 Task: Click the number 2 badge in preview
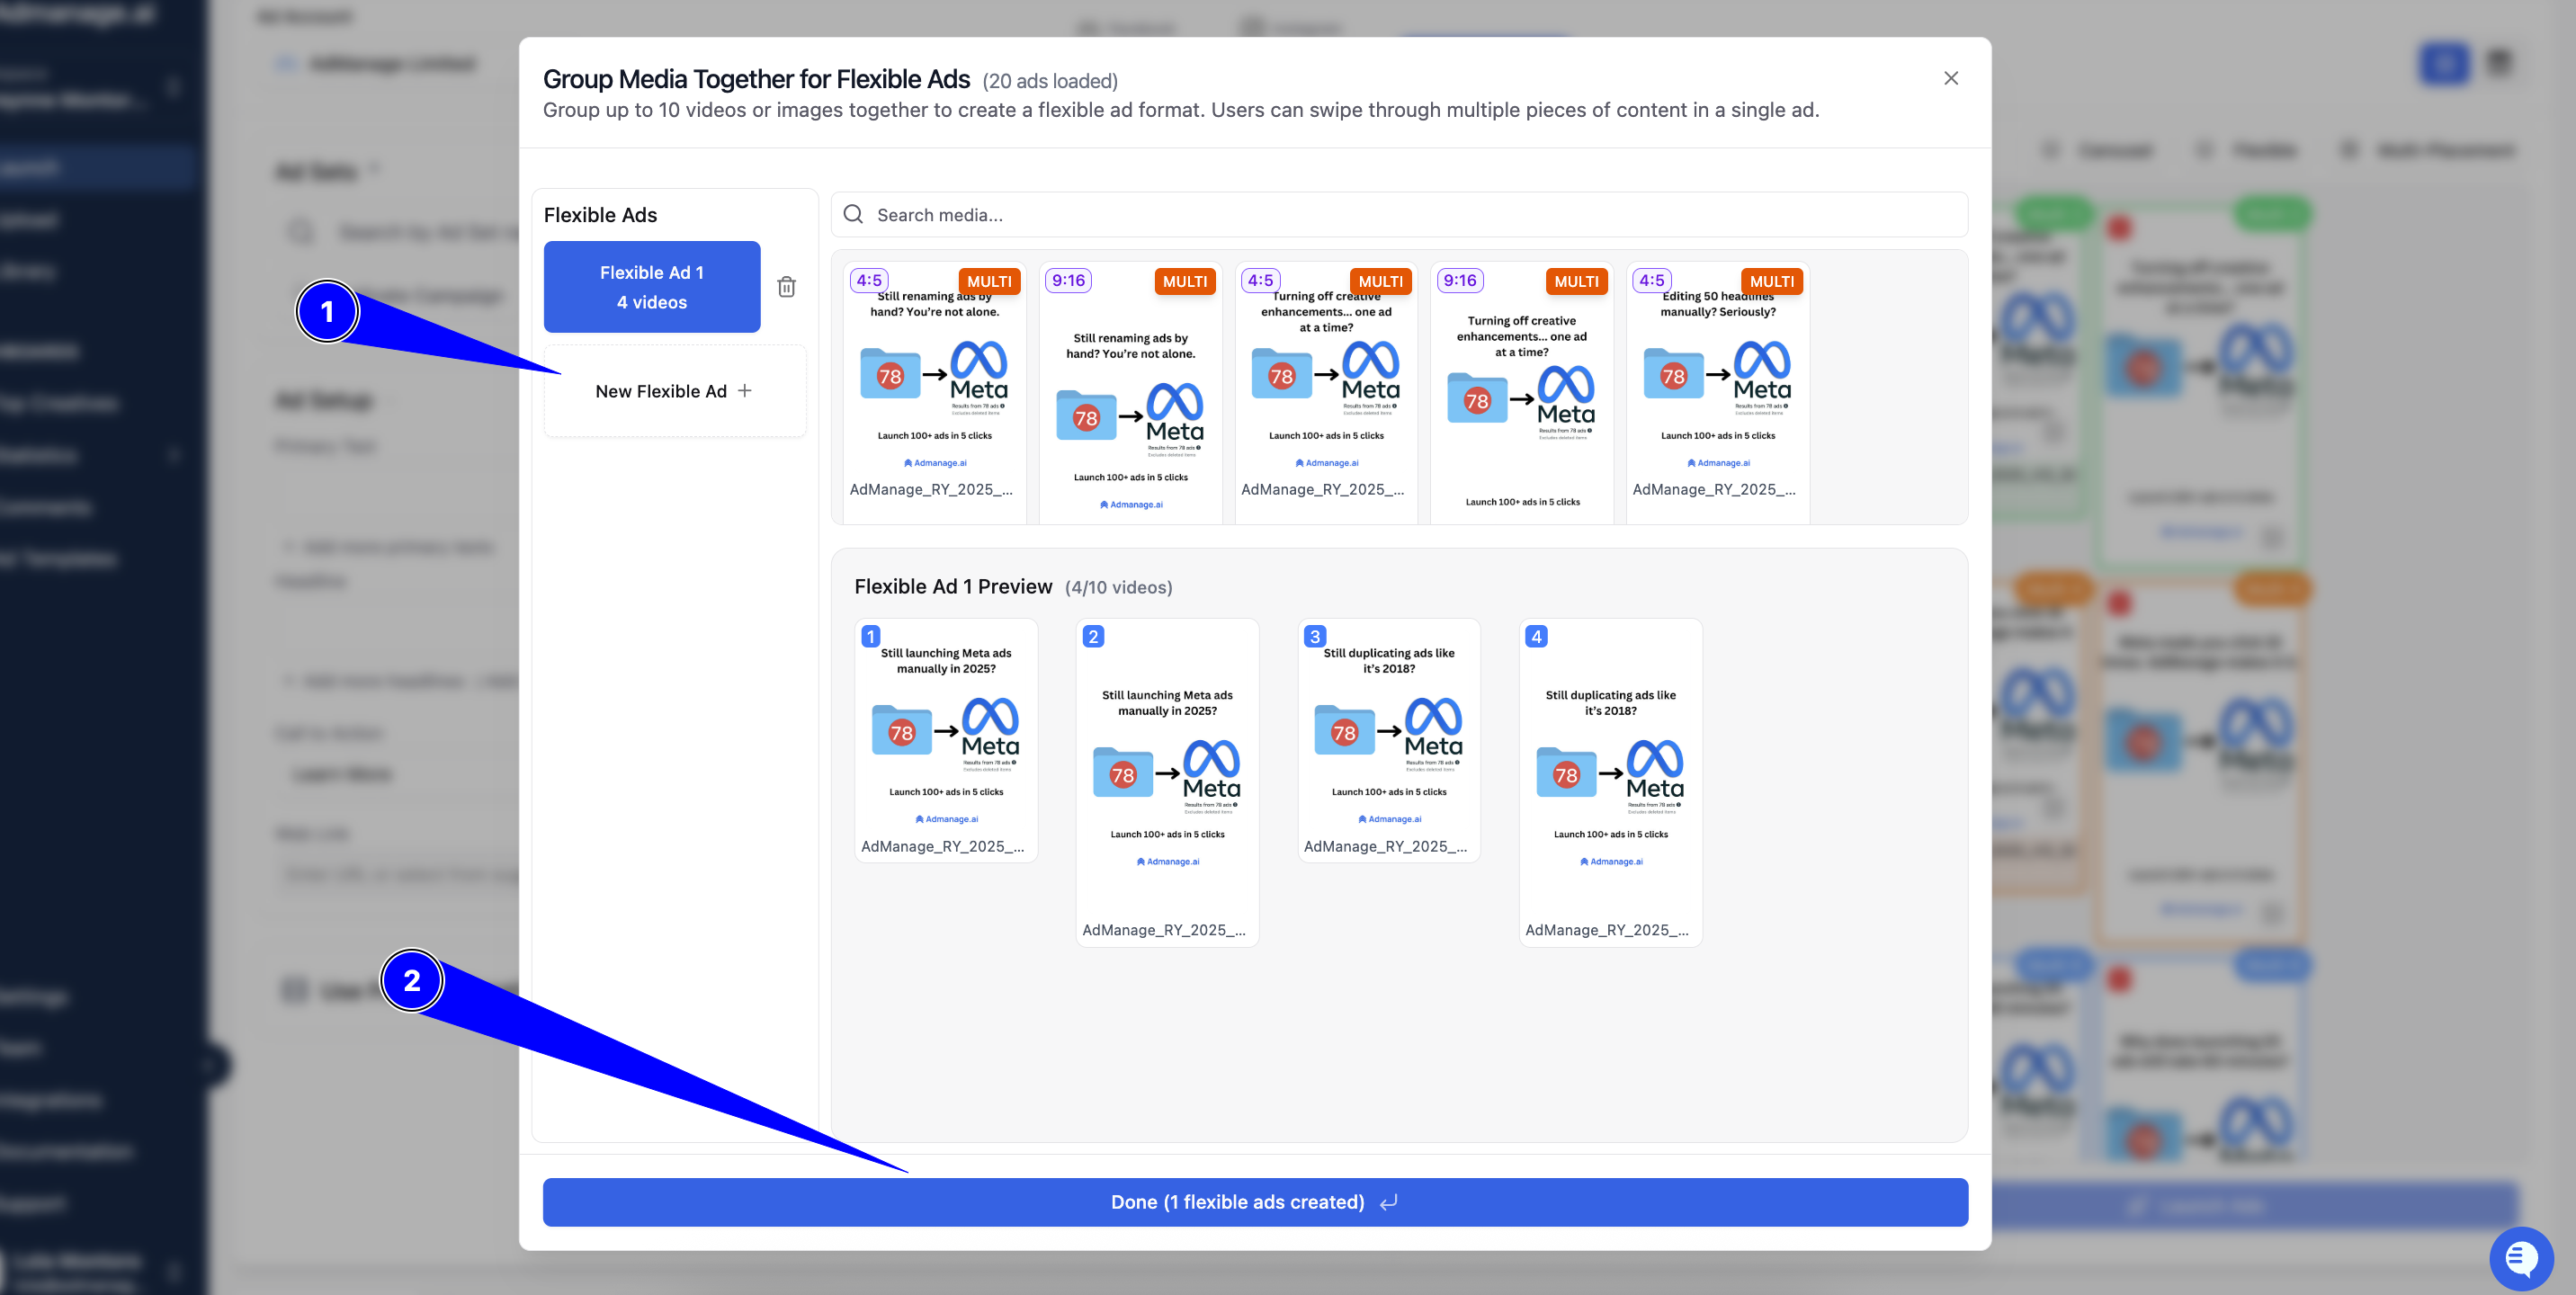click(1093, 636)
